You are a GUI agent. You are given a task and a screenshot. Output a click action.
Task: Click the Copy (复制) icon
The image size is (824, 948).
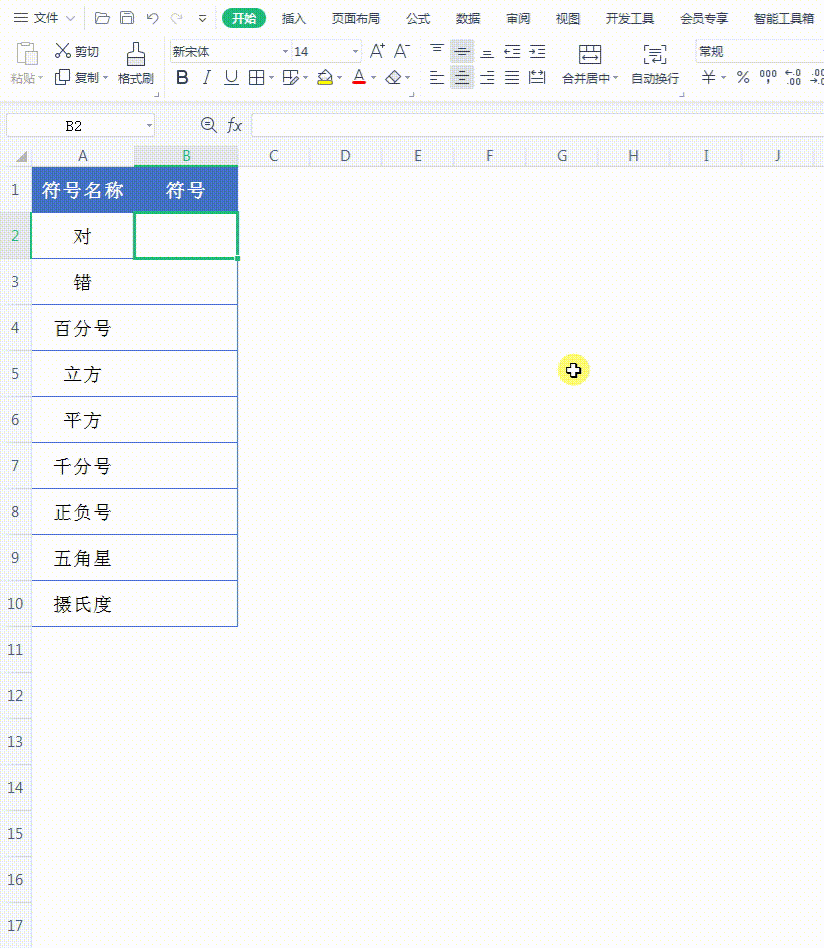coord(62,77)
